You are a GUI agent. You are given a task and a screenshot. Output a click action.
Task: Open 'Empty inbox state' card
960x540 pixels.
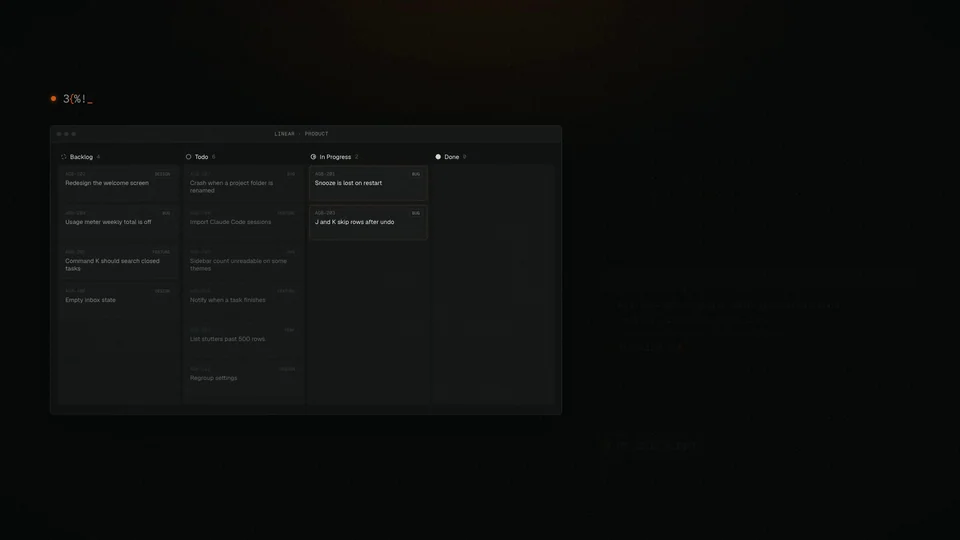pyautogui.click(x=118, y=299)
